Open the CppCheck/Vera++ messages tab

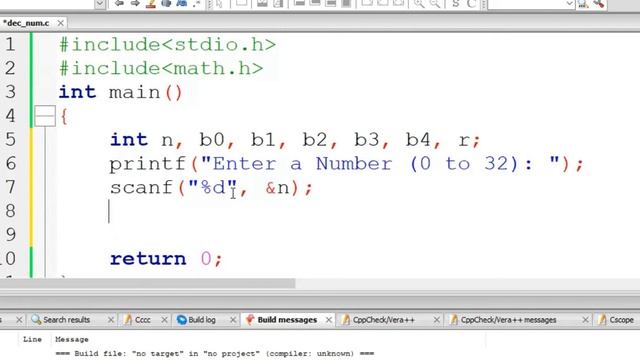508,320
